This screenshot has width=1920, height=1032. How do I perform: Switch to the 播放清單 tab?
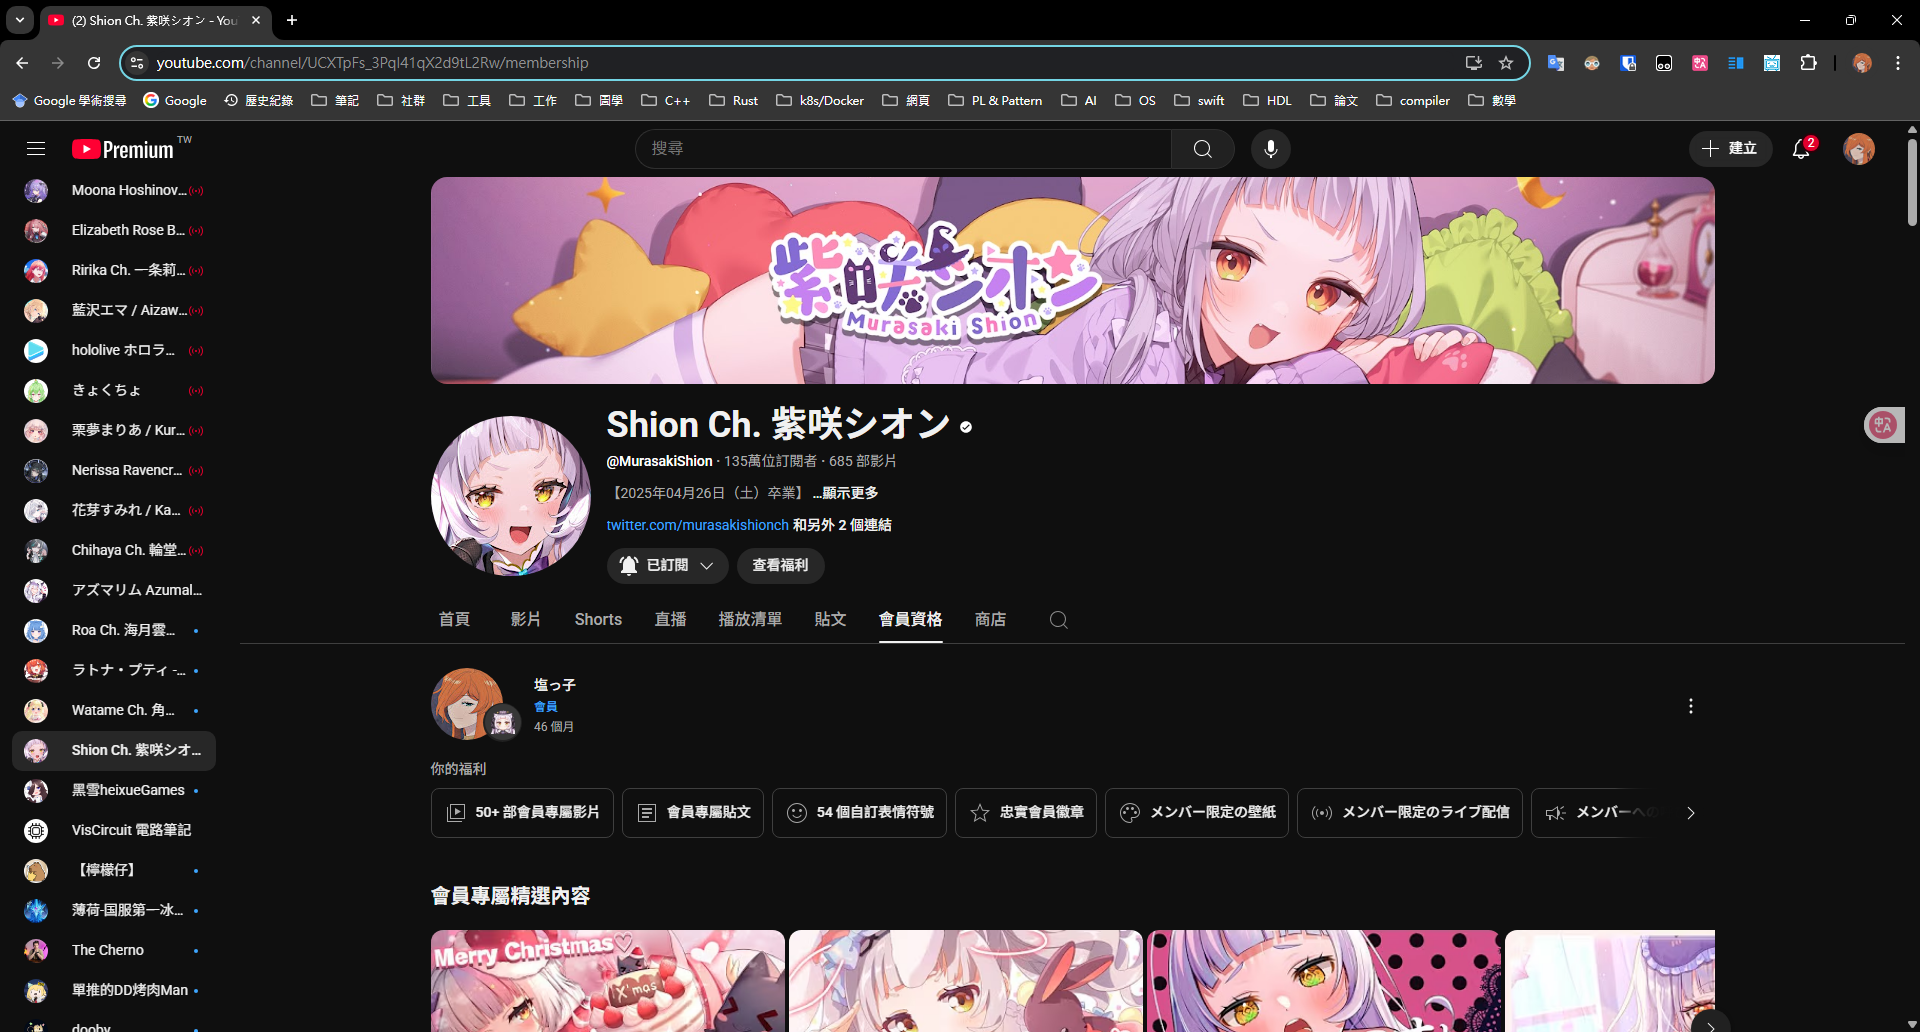(x=750, y=620)
